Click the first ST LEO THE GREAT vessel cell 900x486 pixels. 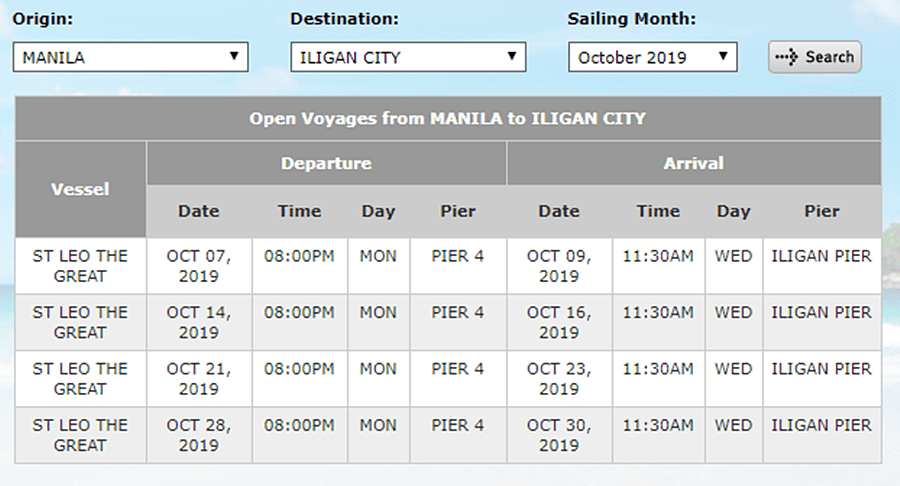(80, 266)
